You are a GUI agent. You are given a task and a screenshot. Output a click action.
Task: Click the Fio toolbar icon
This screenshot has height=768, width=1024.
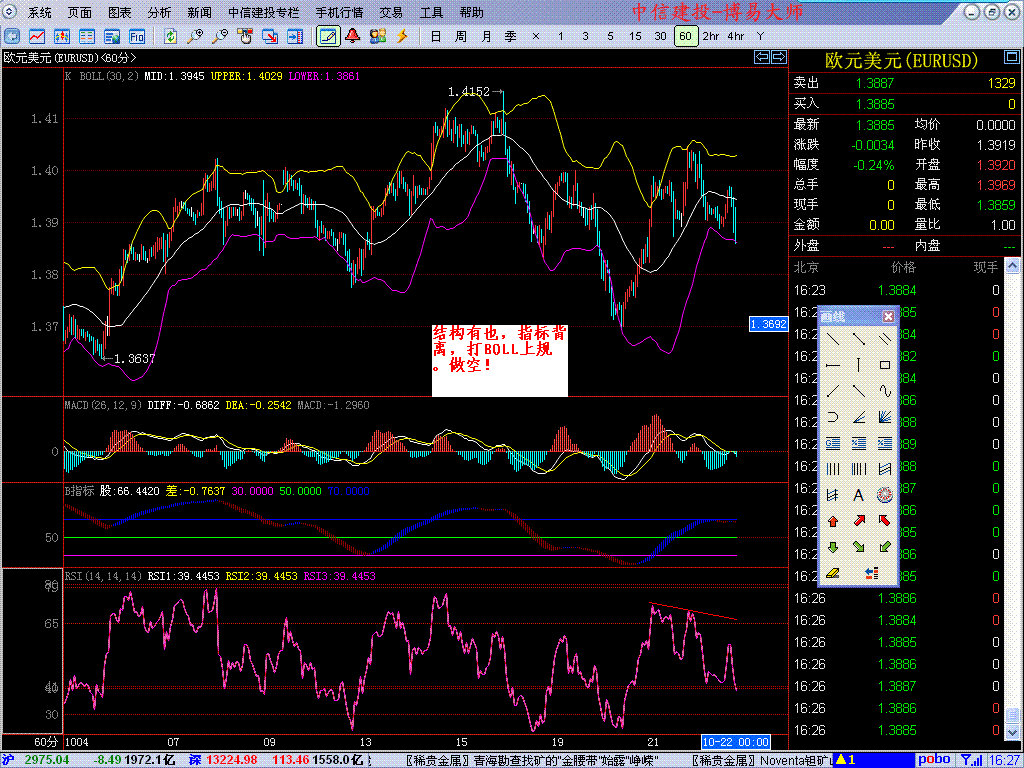tap(136, 37)
